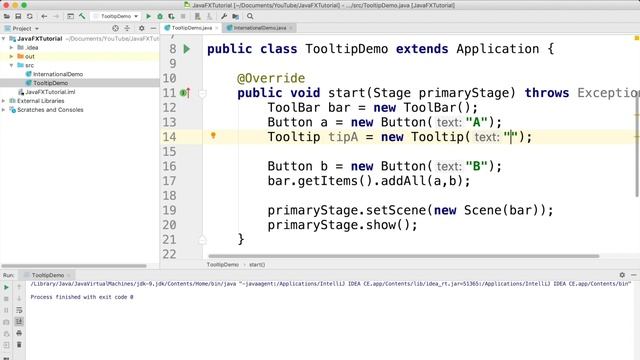Open a file with the toolbar Open icon
This screenshot has width=640, height=360.
point(7,16)
